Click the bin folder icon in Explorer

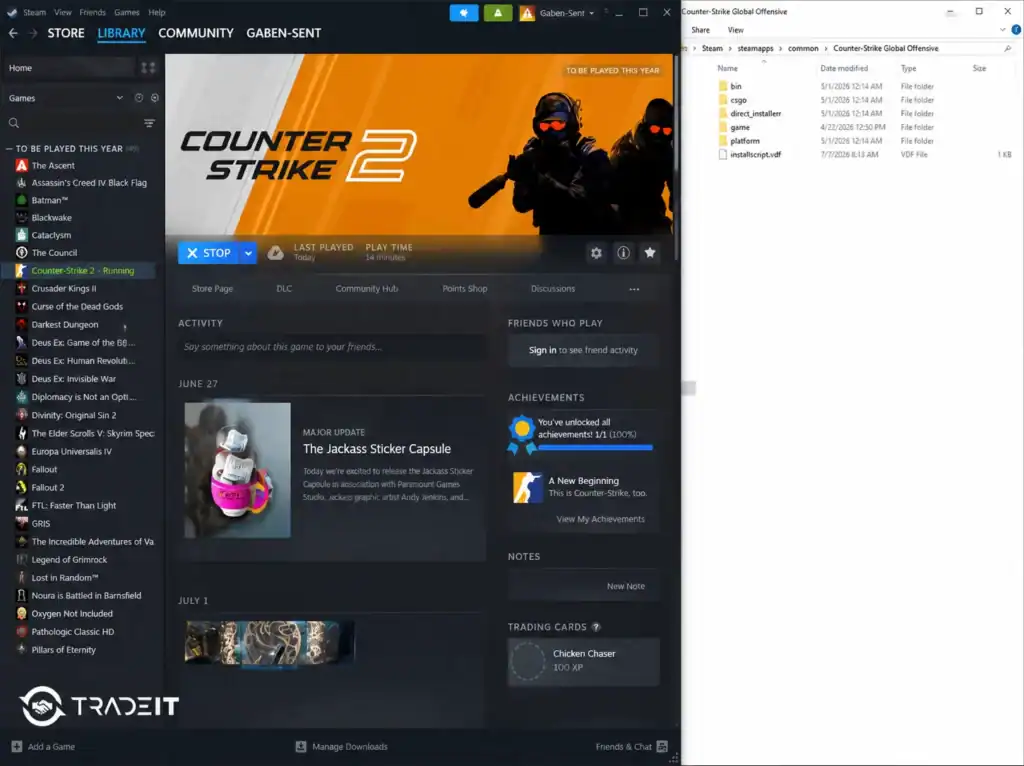pos(723,86)
